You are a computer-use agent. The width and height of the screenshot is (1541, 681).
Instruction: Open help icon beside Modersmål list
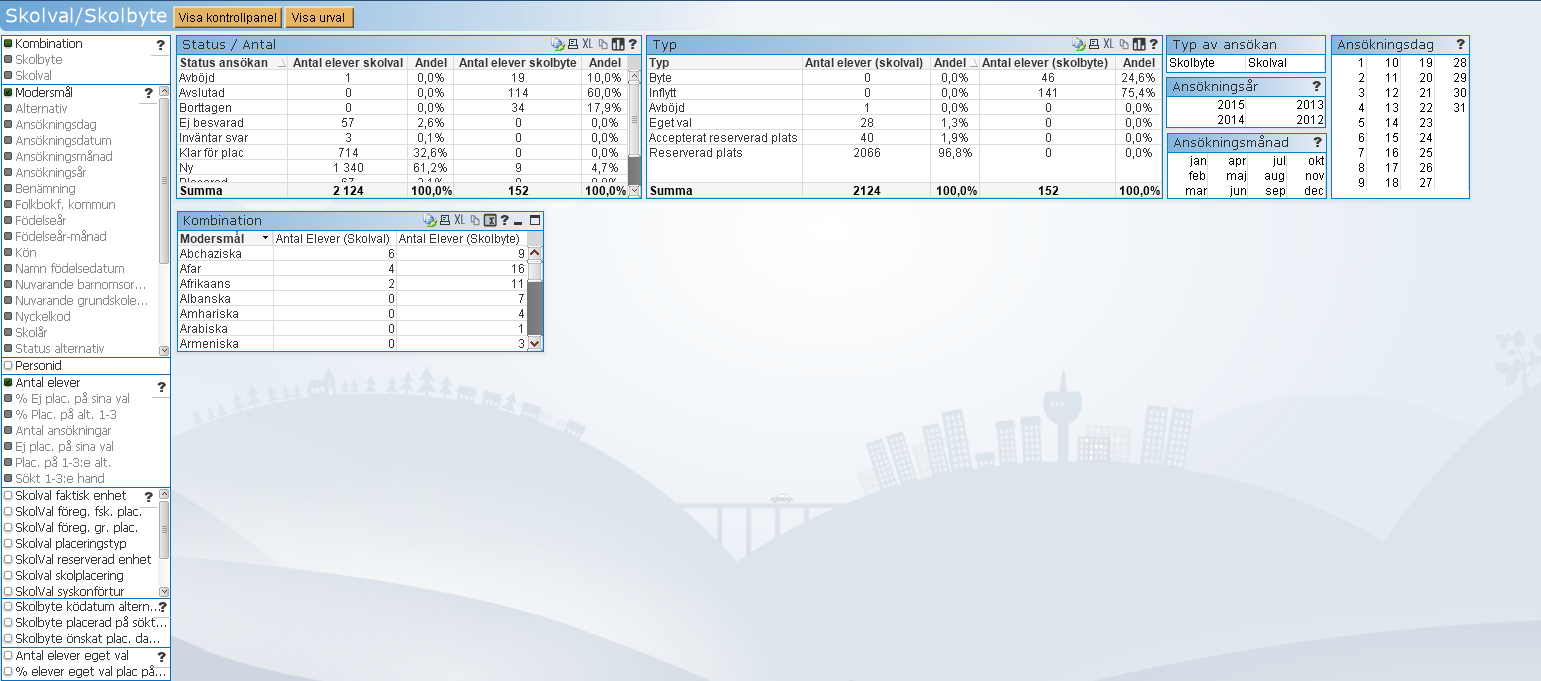coord(149,93)
